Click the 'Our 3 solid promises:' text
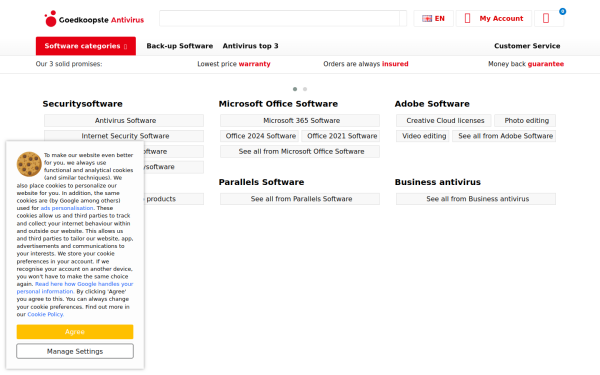The width and height of the screenshot is (600, 375). pyautogui.click(x=69, y=64)
